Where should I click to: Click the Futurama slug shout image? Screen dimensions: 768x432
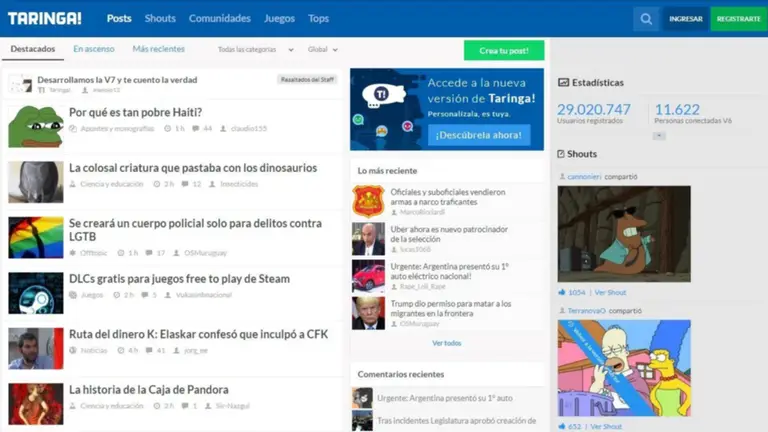(624, 234)
